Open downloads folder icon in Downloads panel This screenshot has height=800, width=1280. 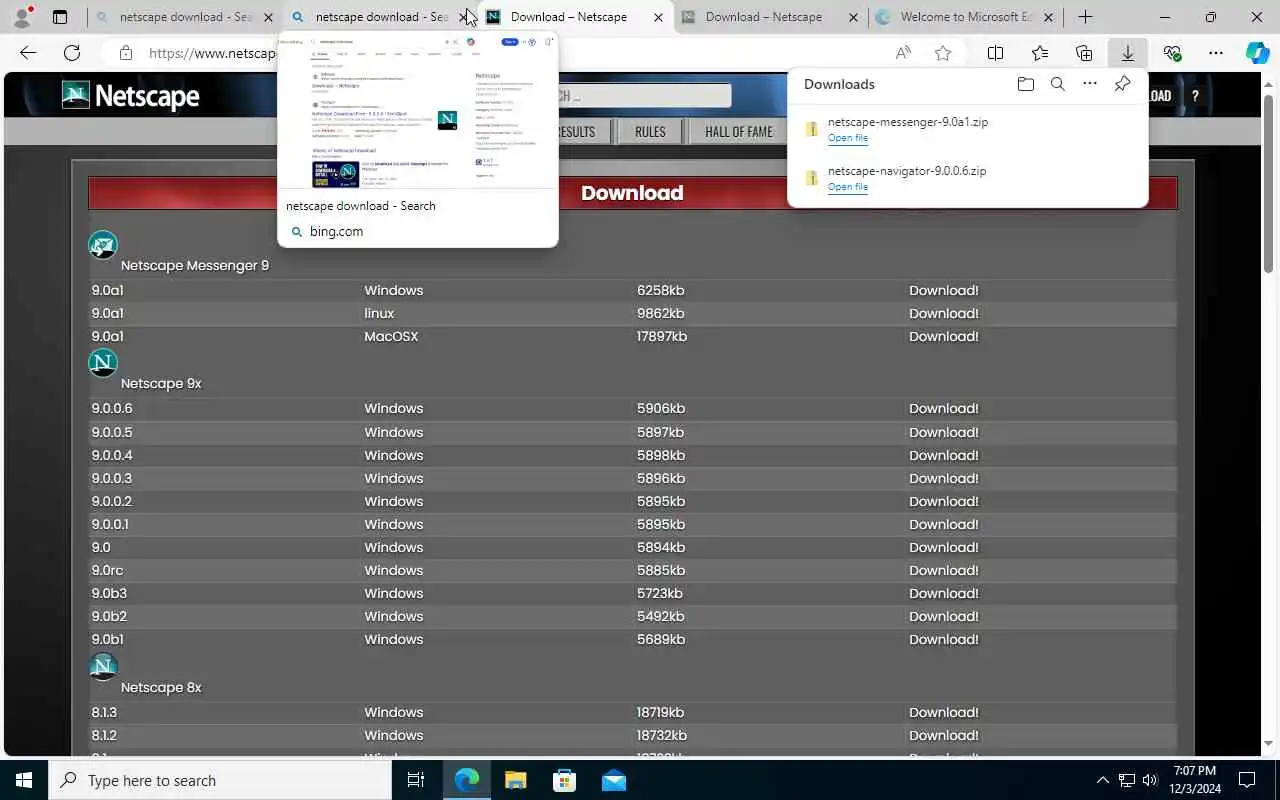pos(1025,84)
